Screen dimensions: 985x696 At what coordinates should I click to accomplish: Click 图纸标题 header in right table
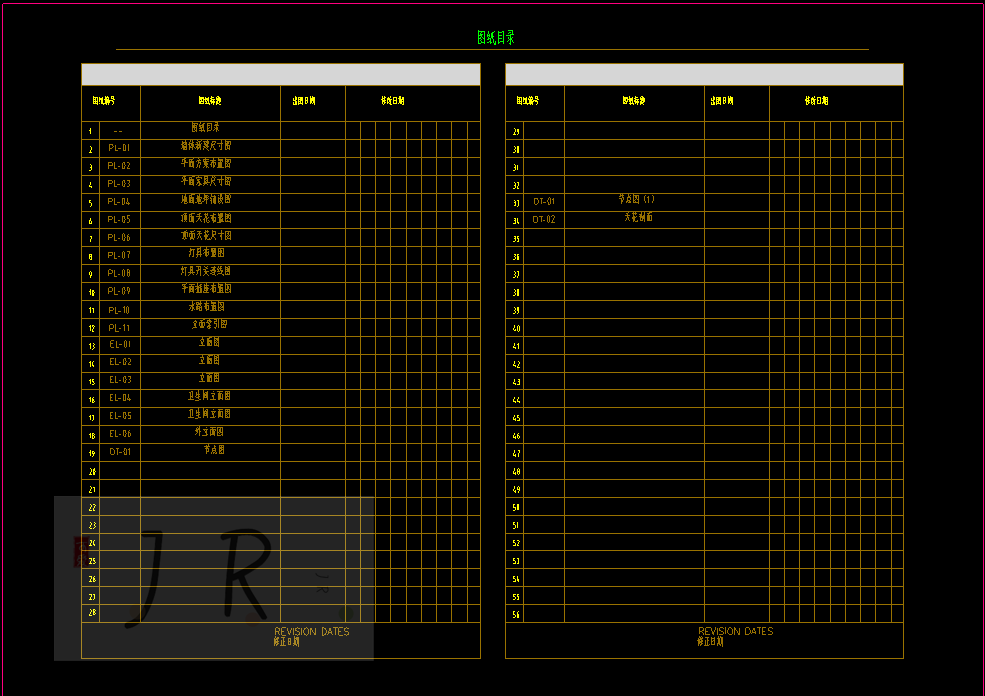(x=634, y=101)
